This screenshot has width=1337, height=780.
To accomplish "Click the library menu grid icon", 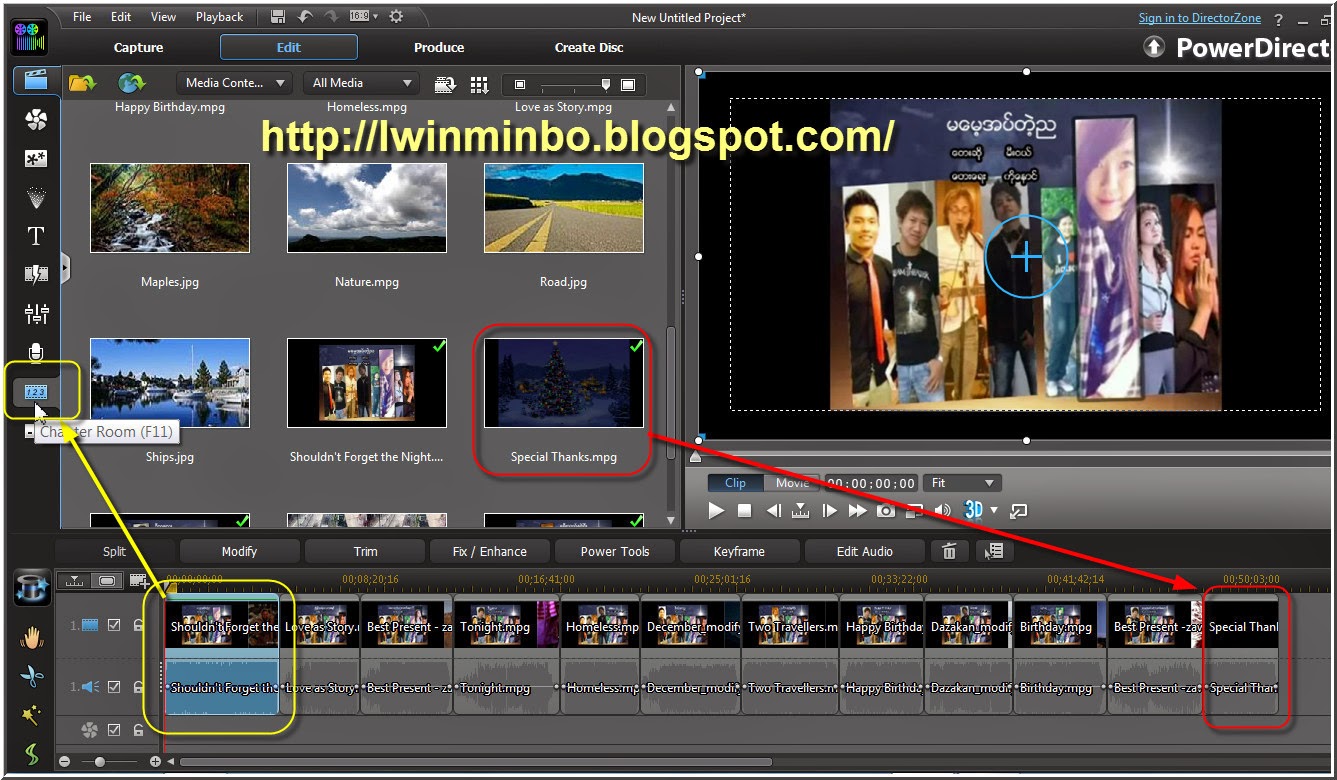I will click(x=479, y=84).
